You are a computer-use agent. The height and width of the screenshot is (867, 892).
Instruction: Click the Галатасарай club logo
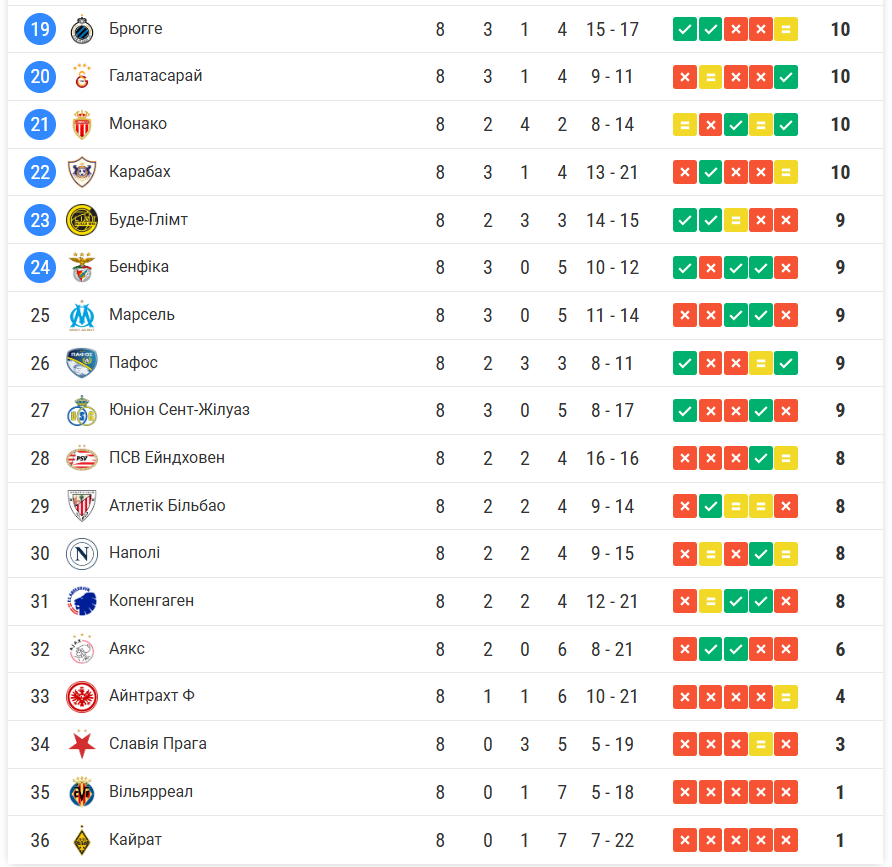click(81, 76)
